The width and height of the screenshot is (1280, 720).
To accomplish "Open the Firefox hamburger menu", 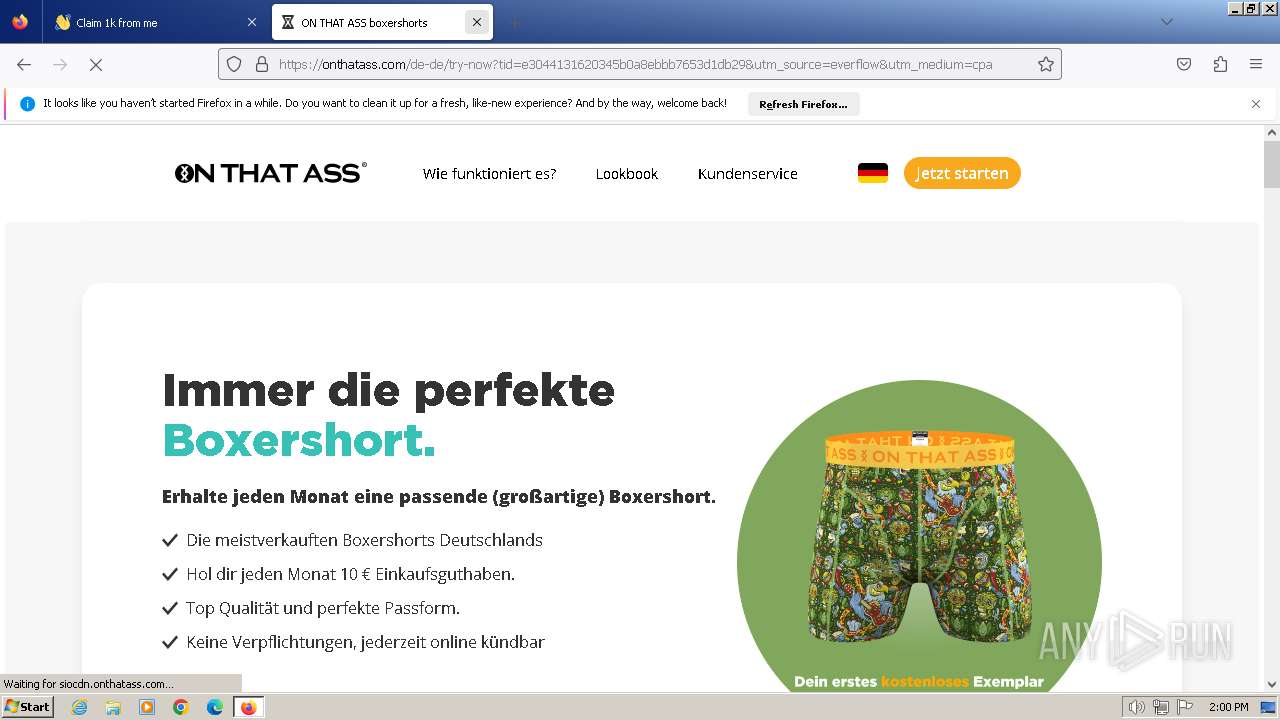I will pyautogui.click(x=1256, y=64).
